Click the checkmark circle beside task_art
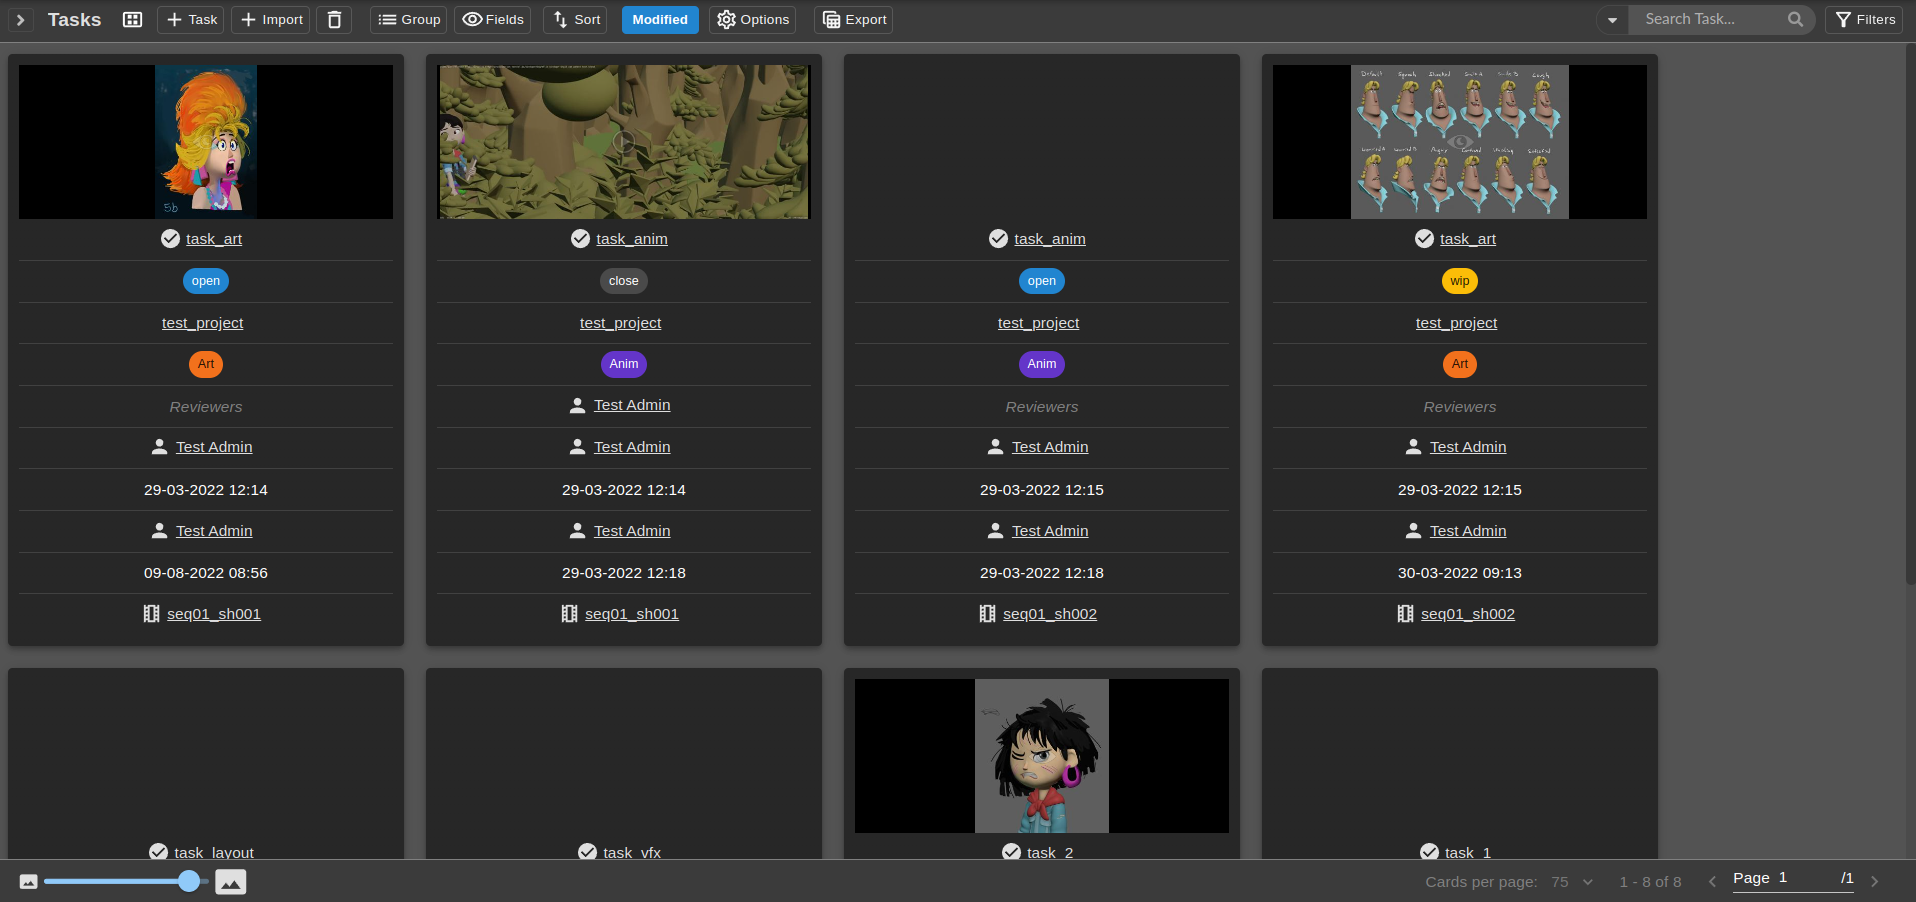 point(168,238)
